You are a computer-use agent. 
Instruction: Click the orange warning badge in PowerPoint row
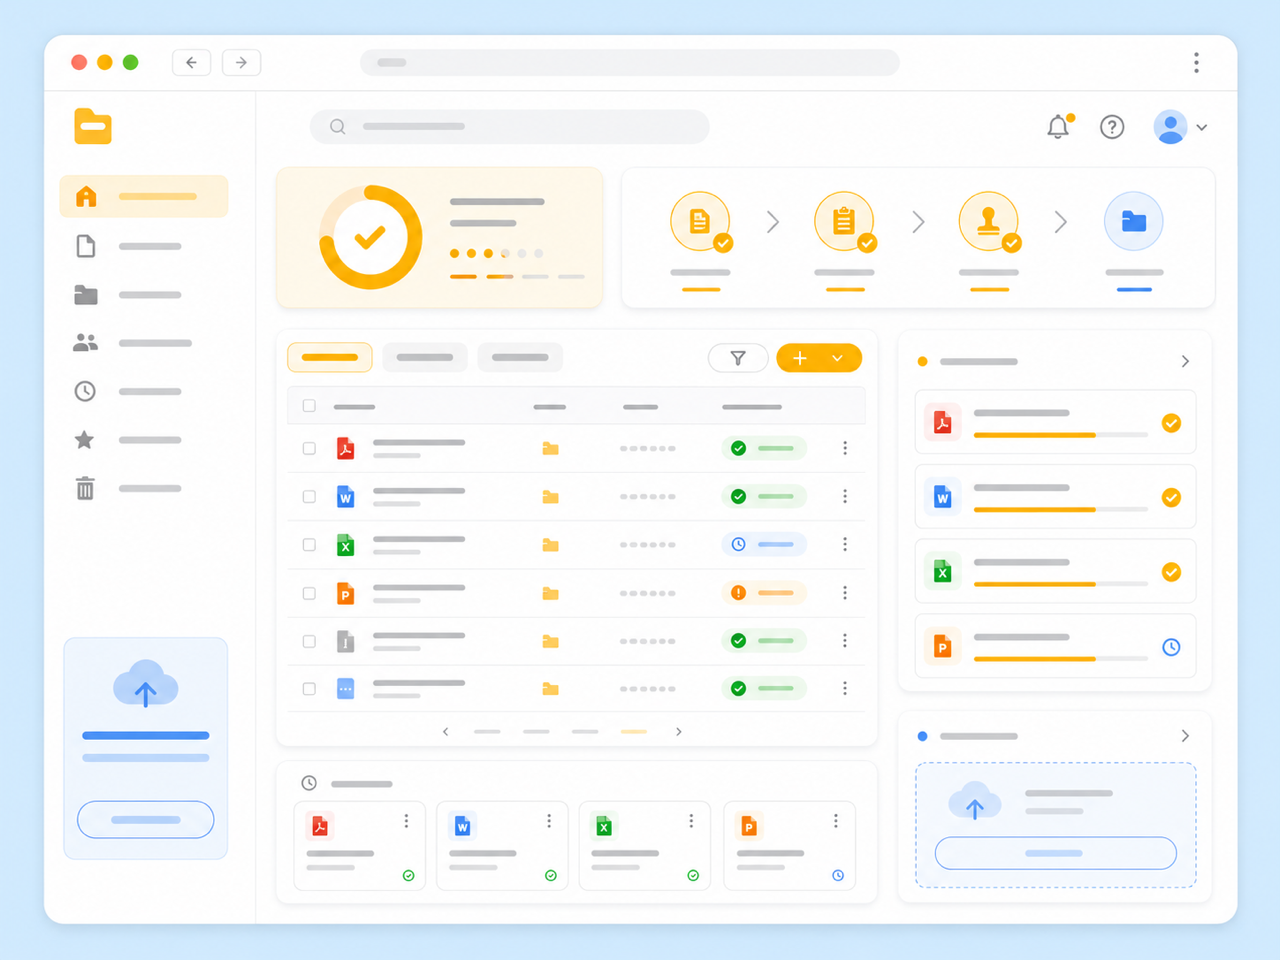764,593
